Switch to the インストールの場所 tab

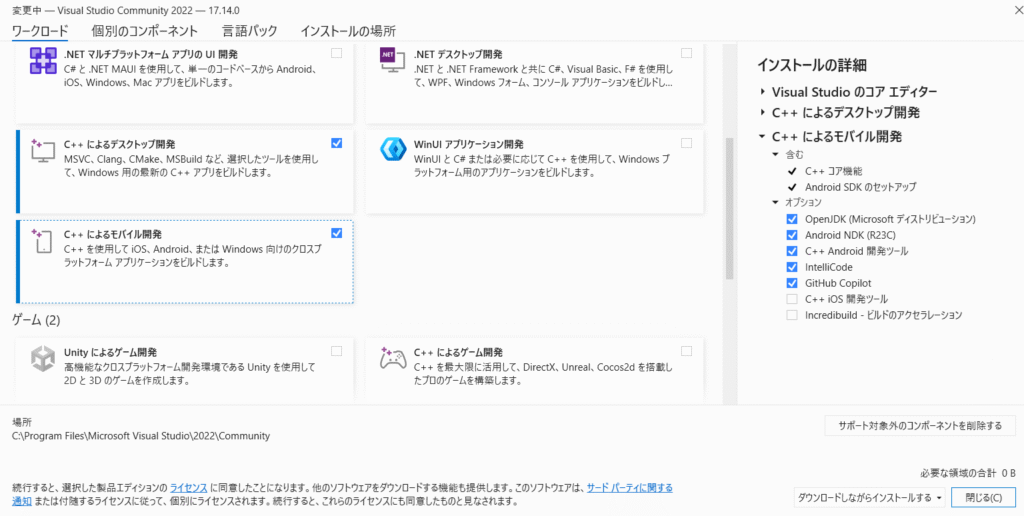pos(347,31)
